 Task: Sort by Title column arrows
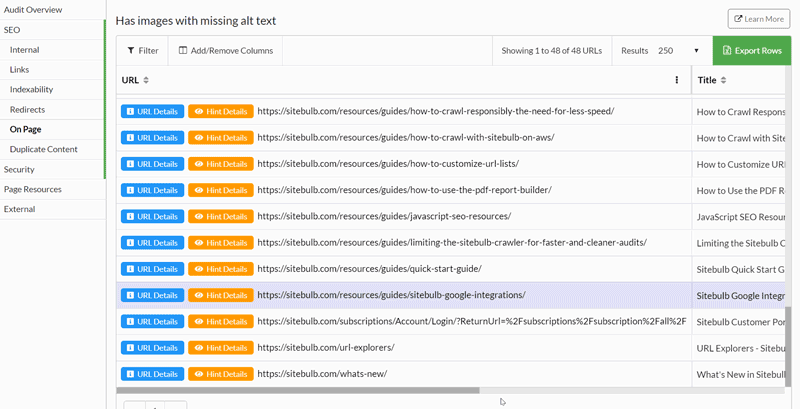[723, 80]
